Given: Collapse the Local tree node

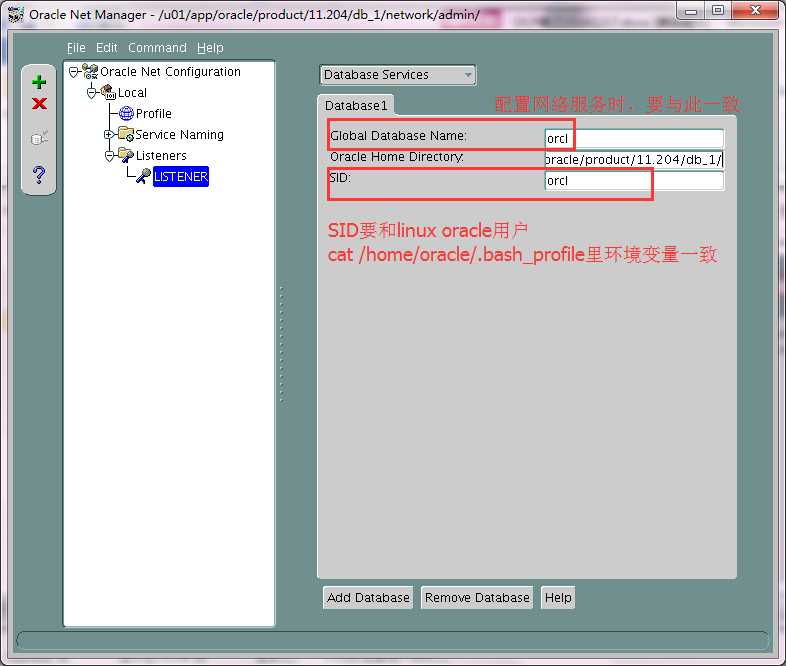Looking at the screenshot, I should pos(92,93).
